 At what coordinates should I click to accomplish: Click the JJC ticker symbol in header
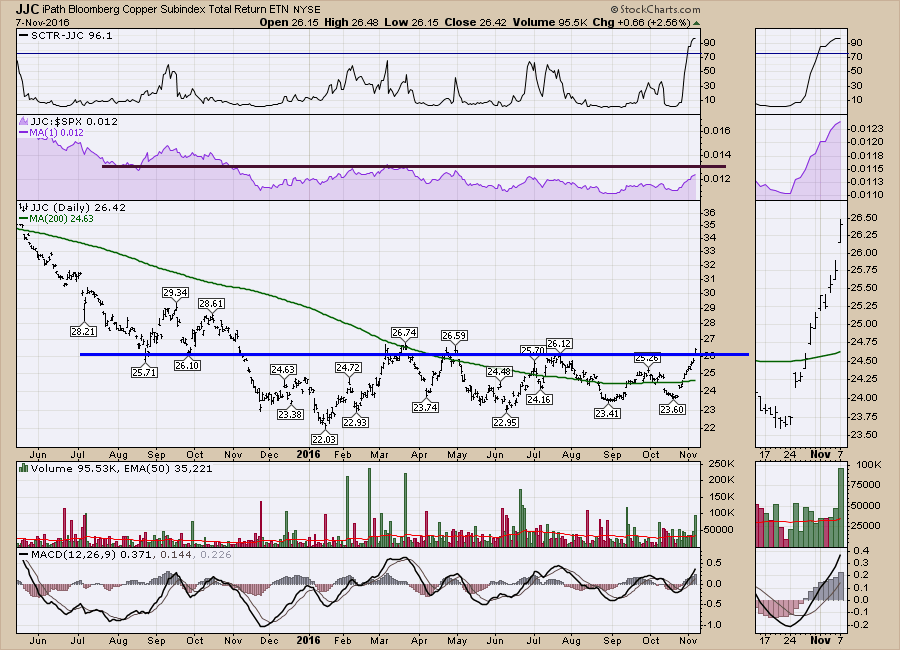click(x=28, y=9)
